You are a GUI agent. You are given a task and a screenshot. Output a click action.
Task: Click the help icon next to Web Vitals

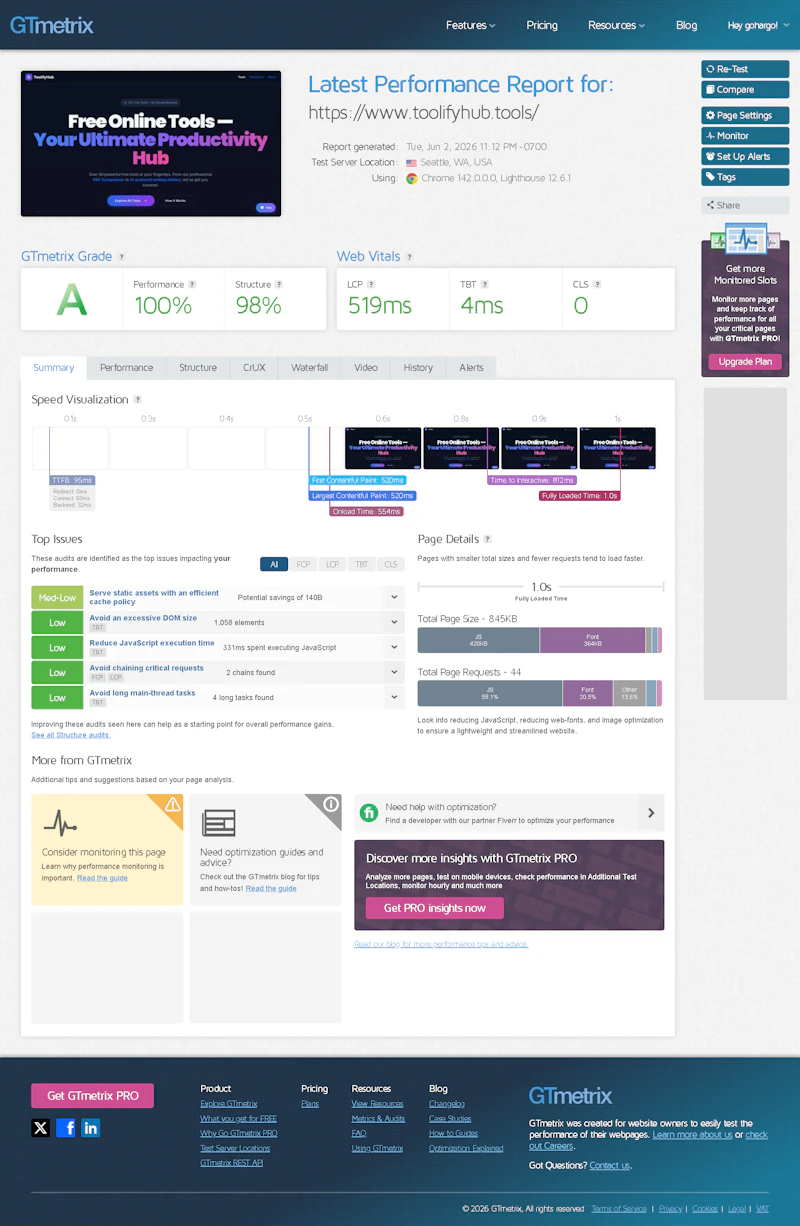[409, 257]
